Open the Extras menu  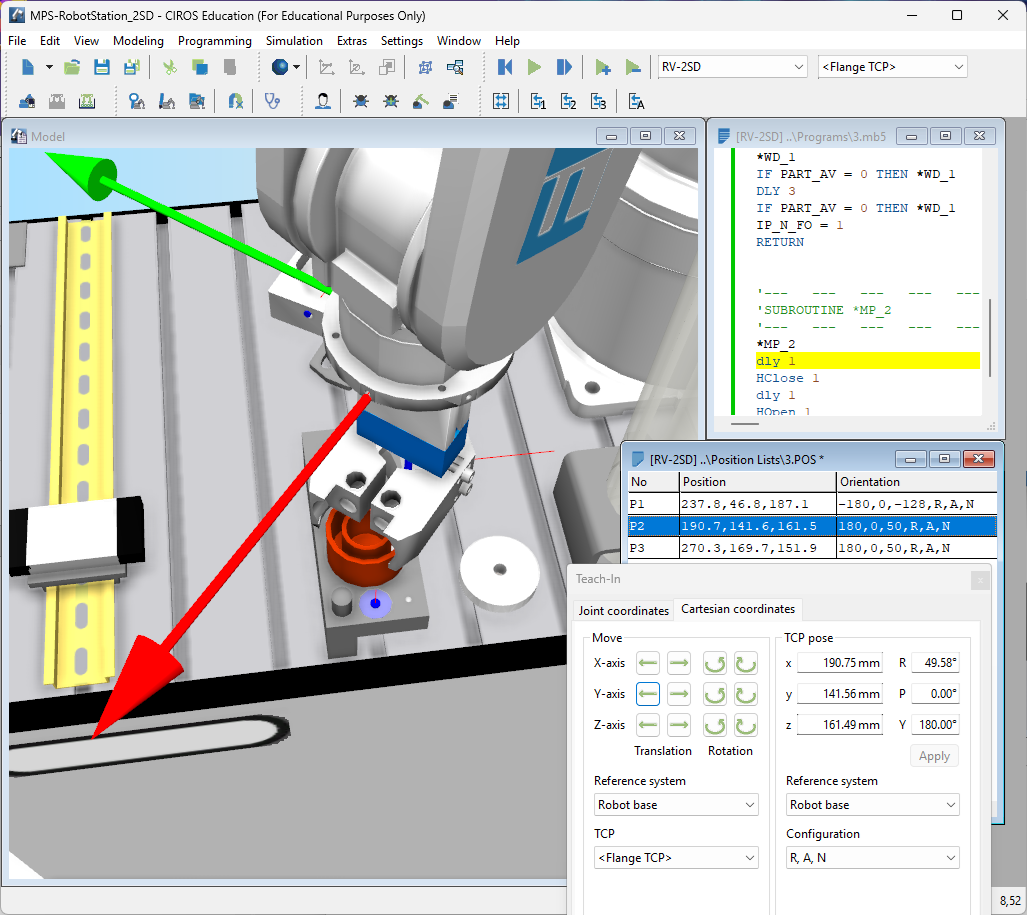point(352,41)
